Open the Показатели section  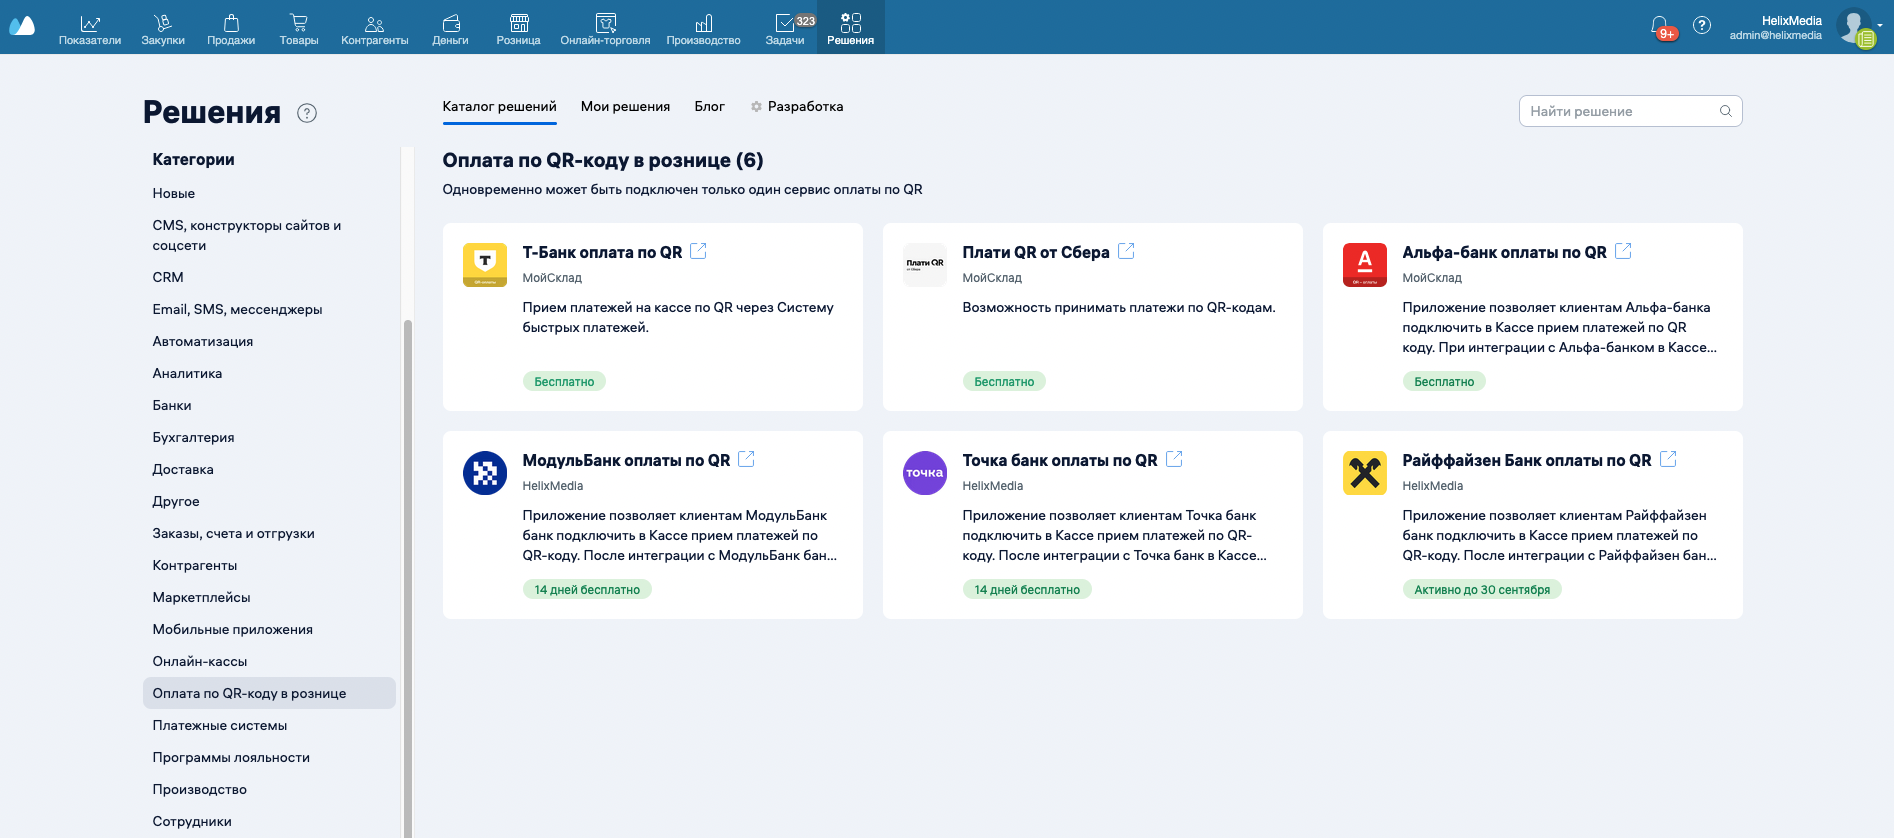coord(90,28)
